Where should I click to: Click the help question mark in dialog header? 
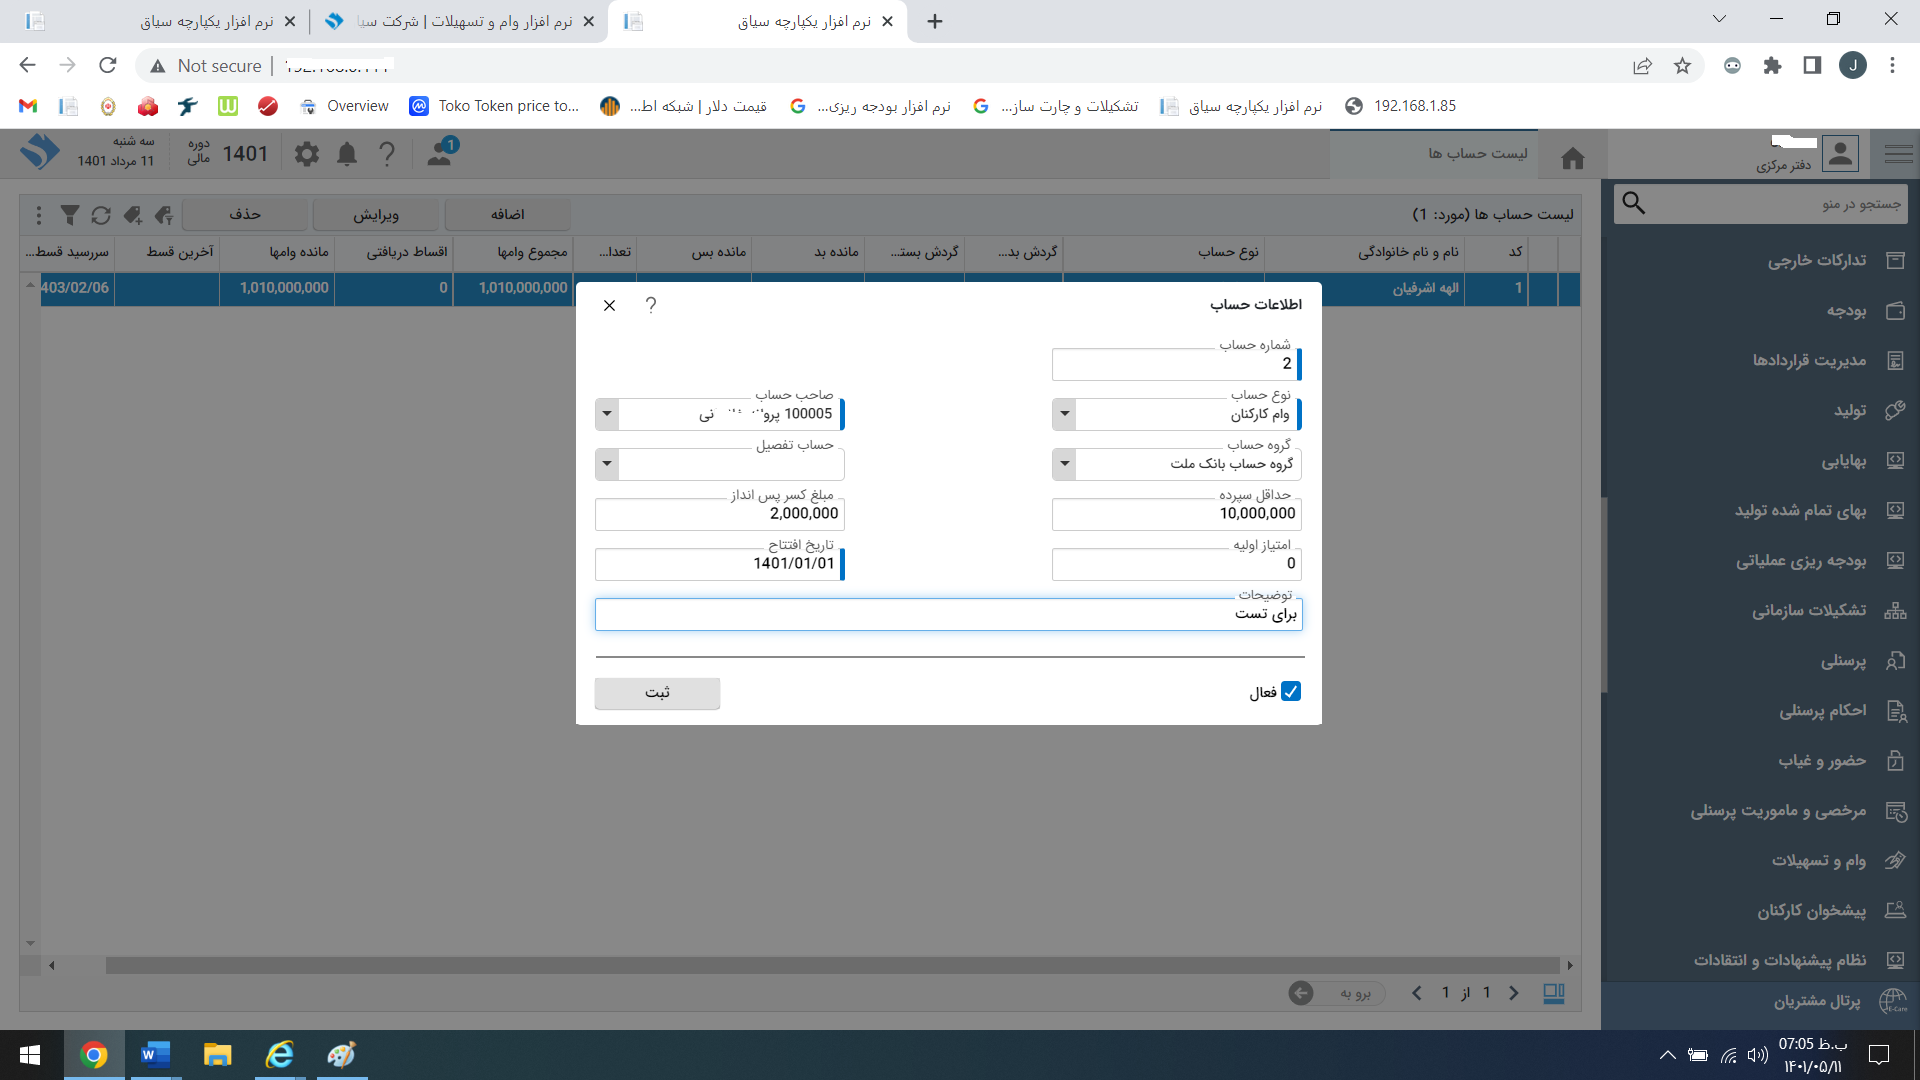651,305
